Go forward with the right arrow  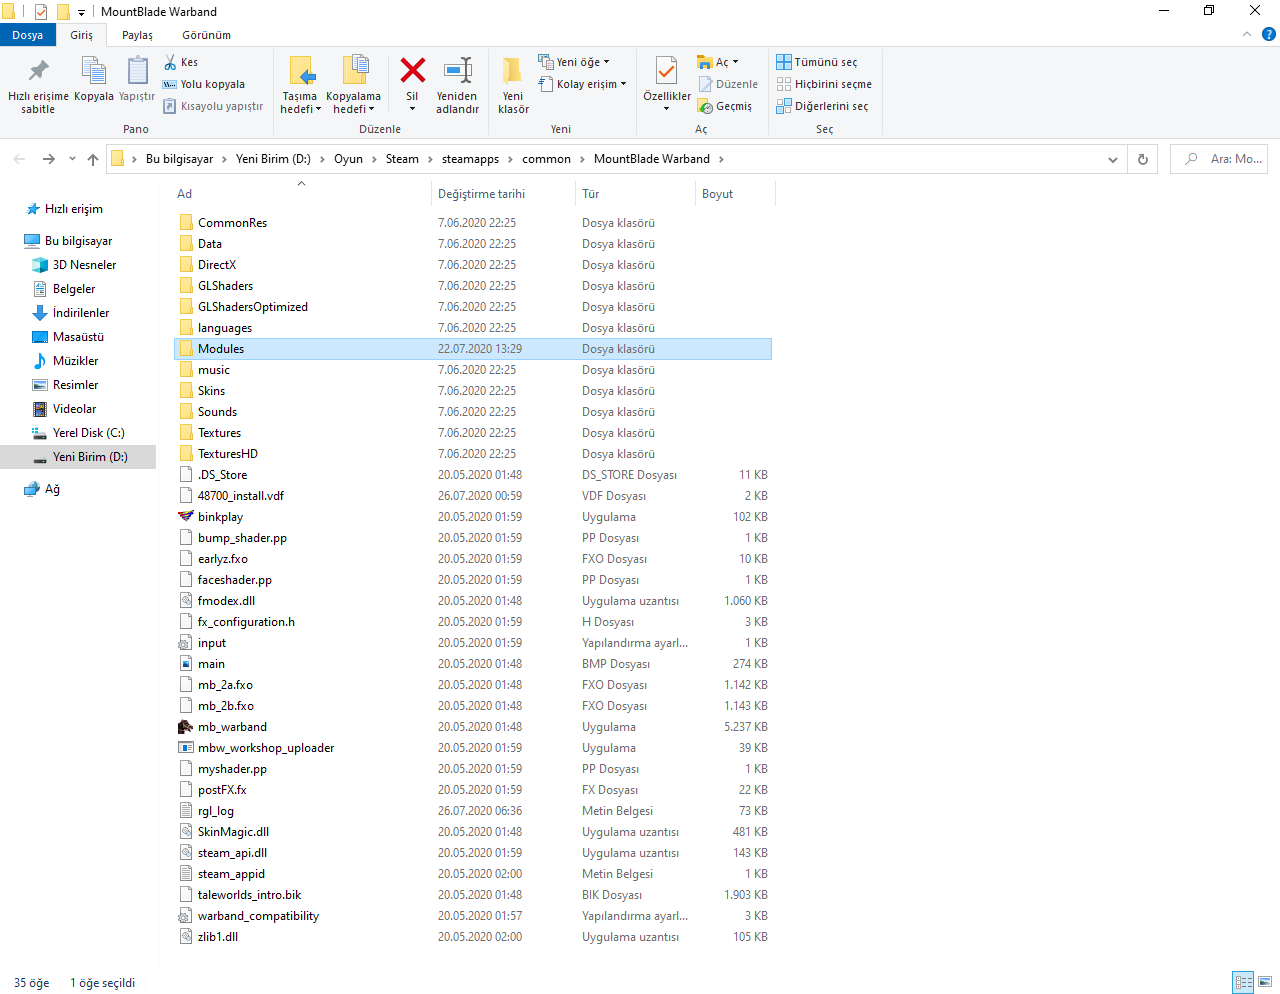pyautogui.click(x=49, y=159)
